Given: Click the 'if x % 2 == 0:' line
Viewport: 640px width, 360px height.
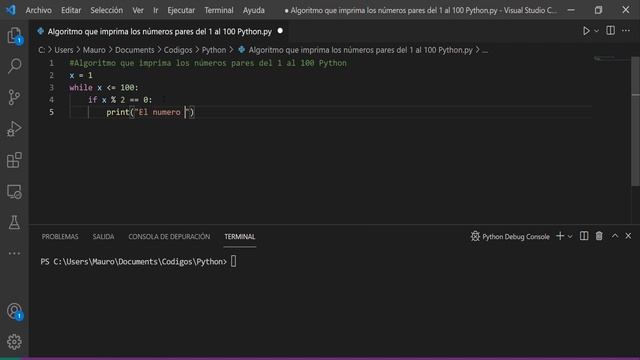Looking at the screenshot, I should [120, 100].
